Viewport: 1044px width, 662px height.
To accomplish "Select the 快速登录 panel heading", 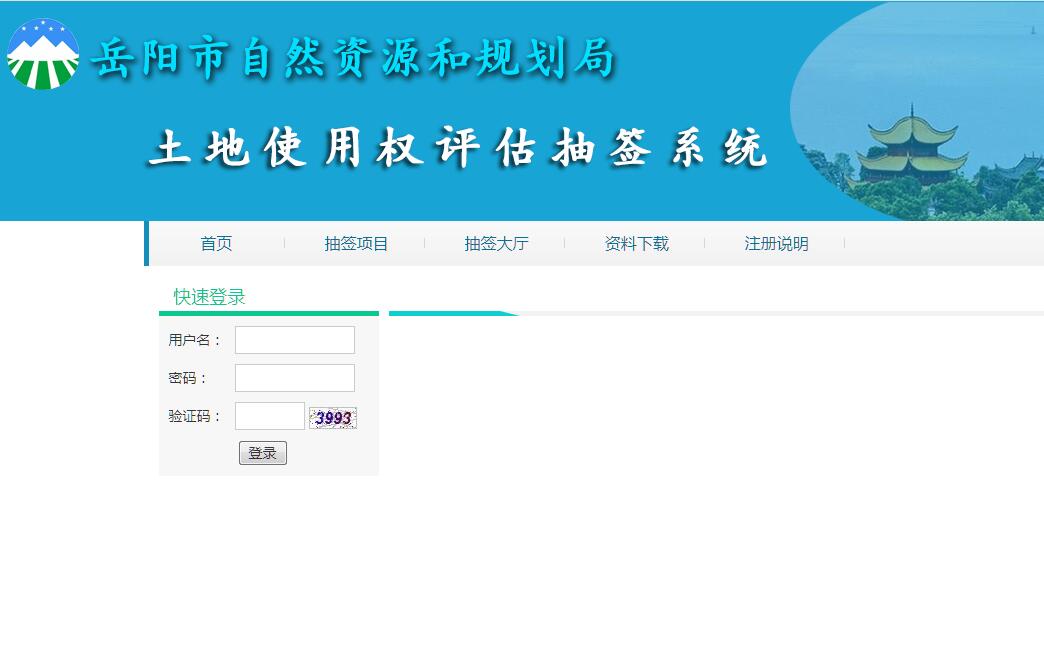I will (209, 297).
